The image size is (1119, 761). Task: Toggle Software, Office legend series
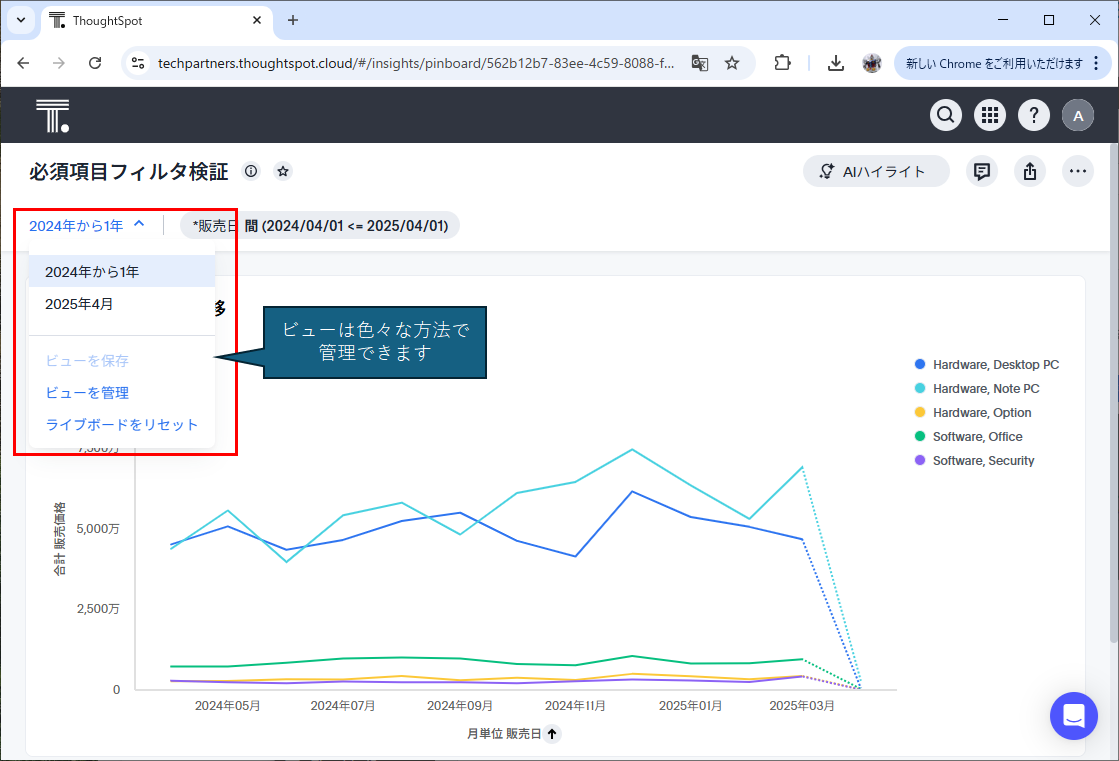pos(977,437)
